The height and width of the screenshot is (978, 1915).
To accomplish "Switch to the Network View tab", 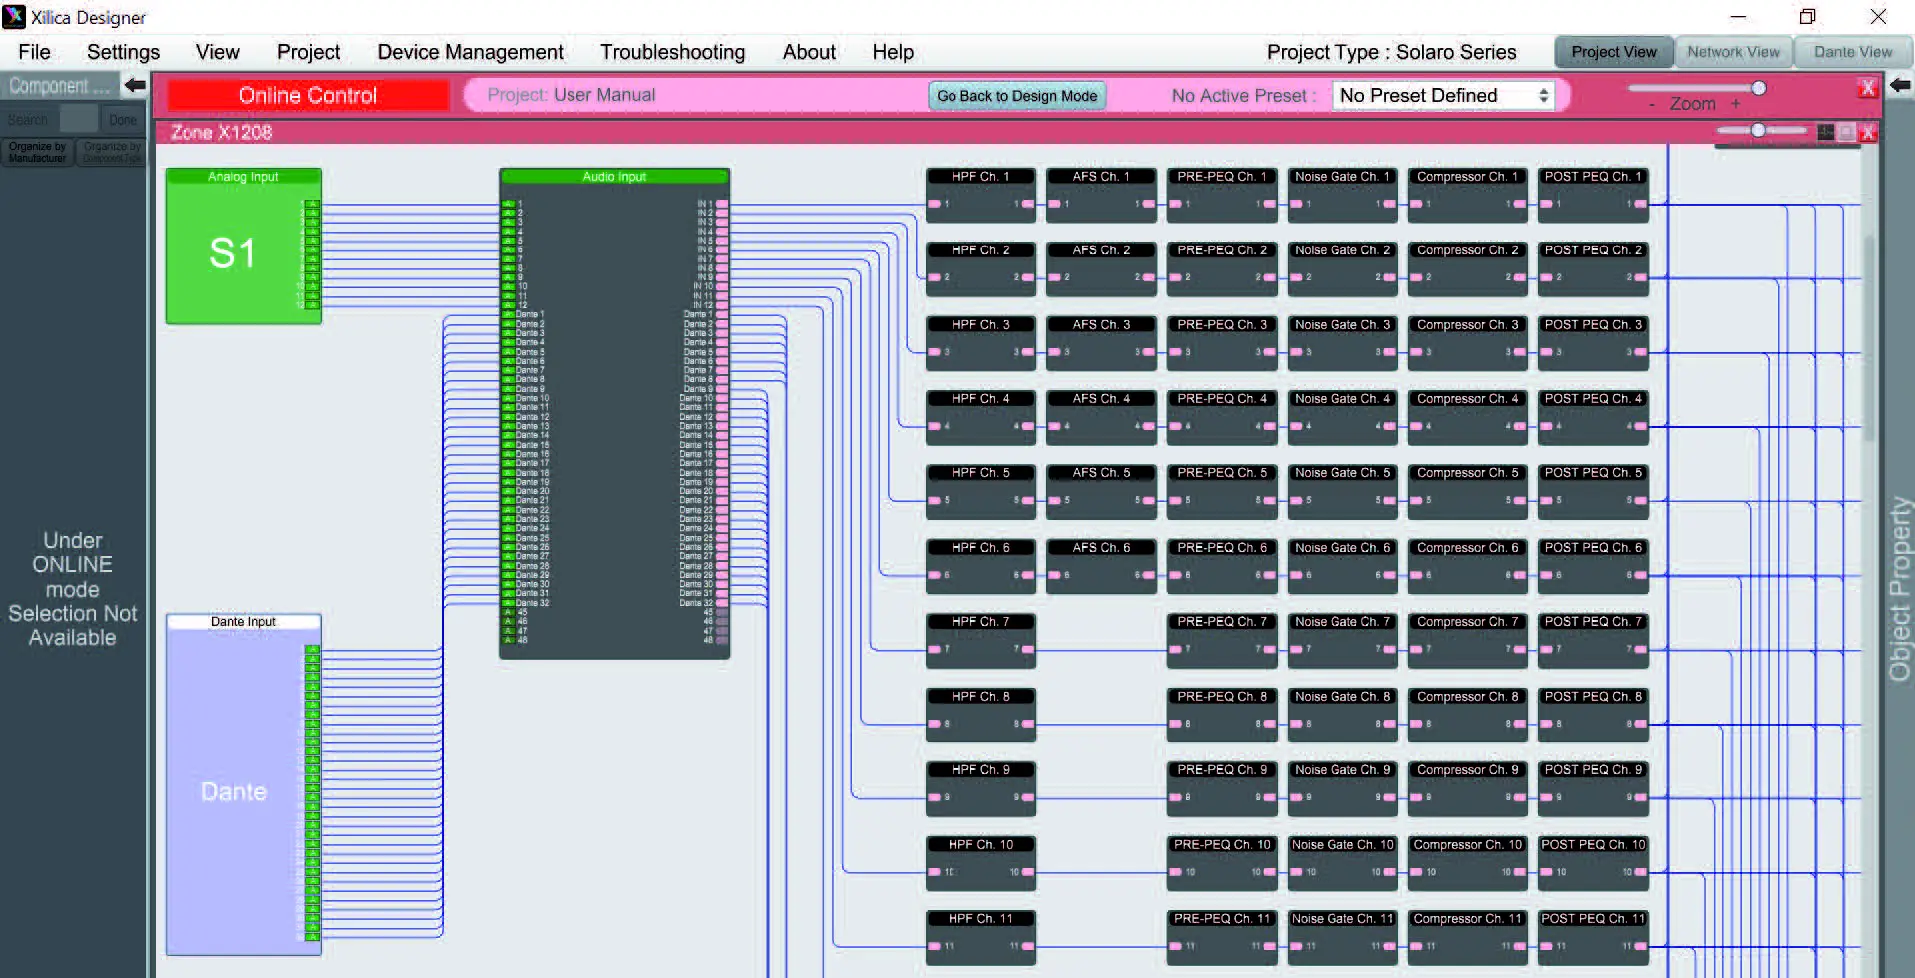I will [1733, 52].
